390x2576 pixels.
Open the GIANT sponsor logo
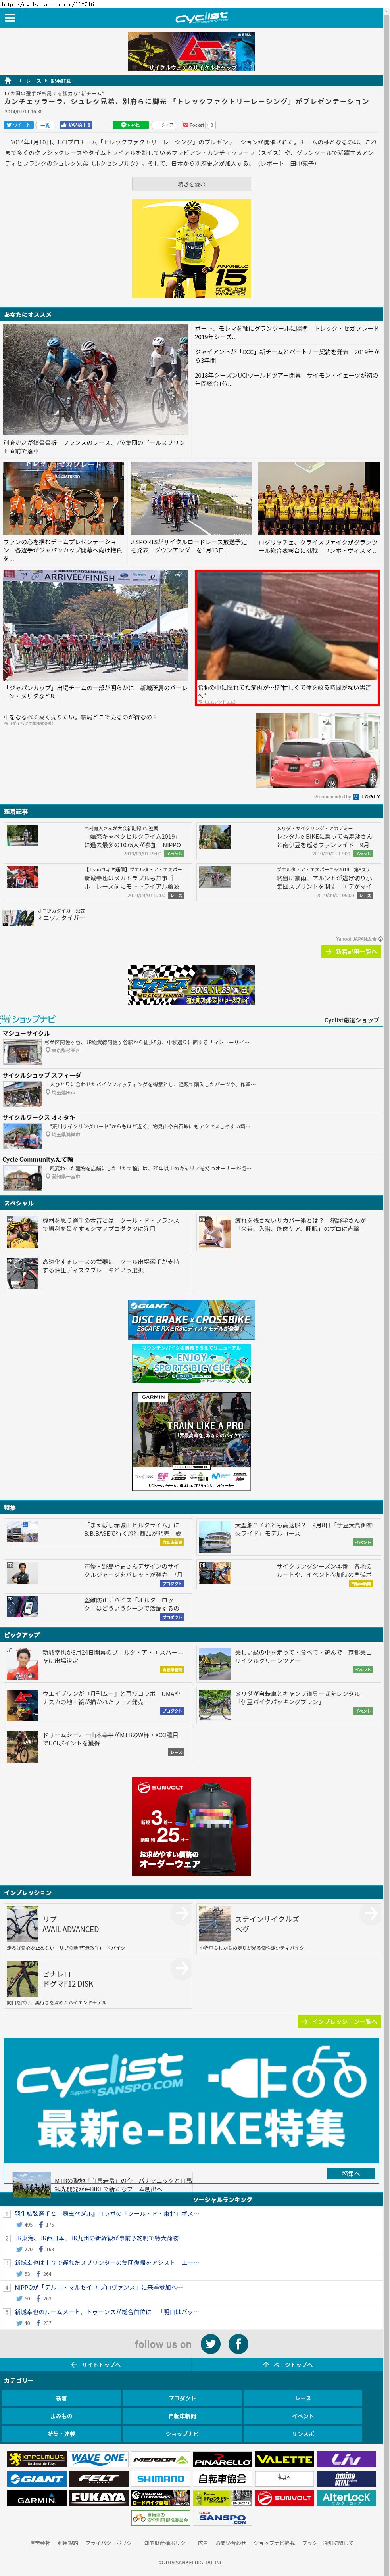pos(36,2479)
